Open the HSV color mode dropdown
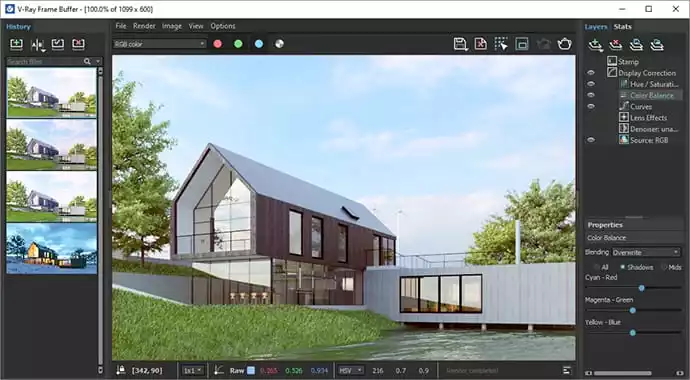 (350, 371)
